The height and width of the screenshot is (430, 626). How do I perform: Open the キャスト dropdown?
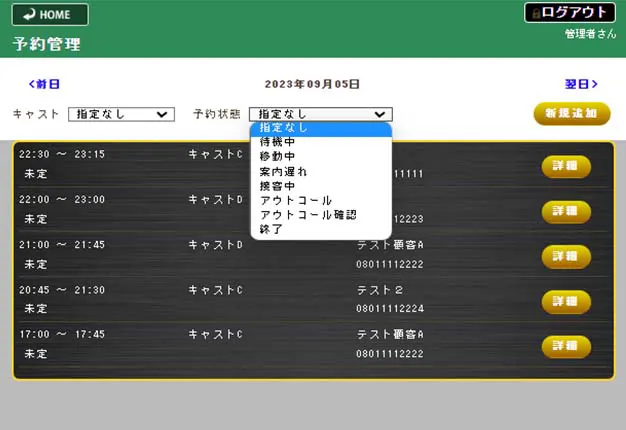click(121, 114)
